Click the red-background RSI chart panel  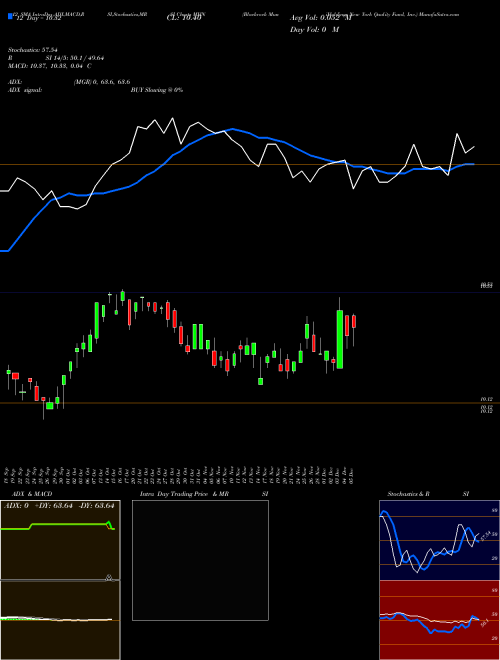click(x=439, y=620)
